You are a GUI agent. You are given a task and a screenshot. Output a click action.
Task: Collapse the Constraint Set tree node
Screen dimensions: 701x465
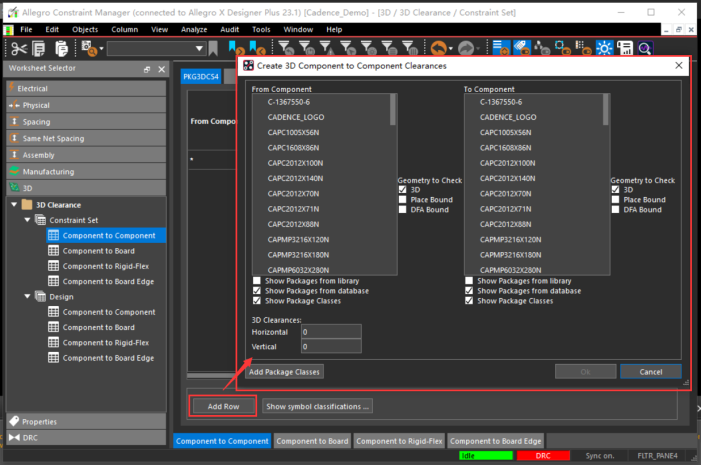pos(27,220)
